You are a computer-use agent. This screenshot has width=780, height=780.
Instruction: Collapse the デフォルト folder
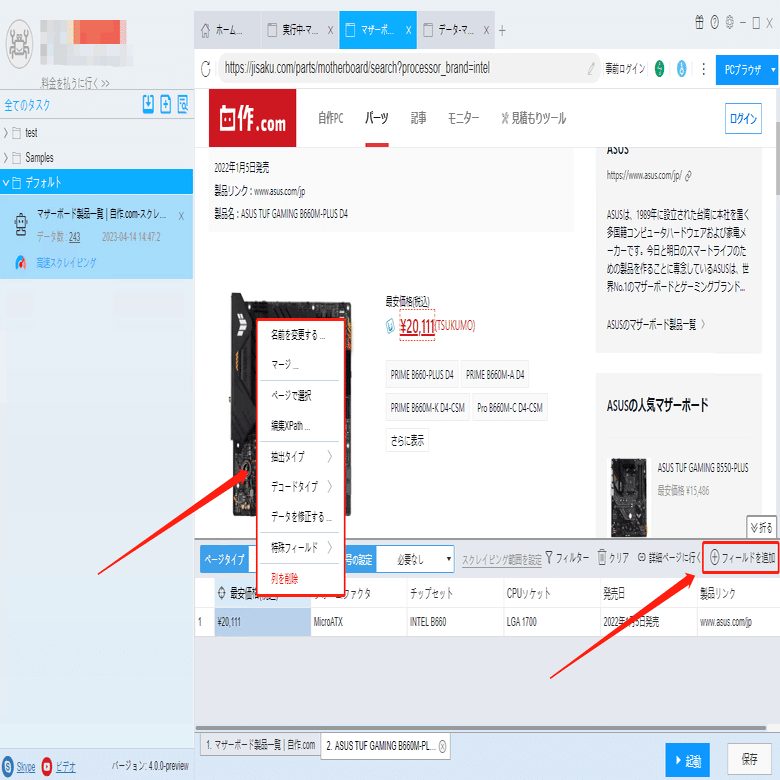[6, 183]
